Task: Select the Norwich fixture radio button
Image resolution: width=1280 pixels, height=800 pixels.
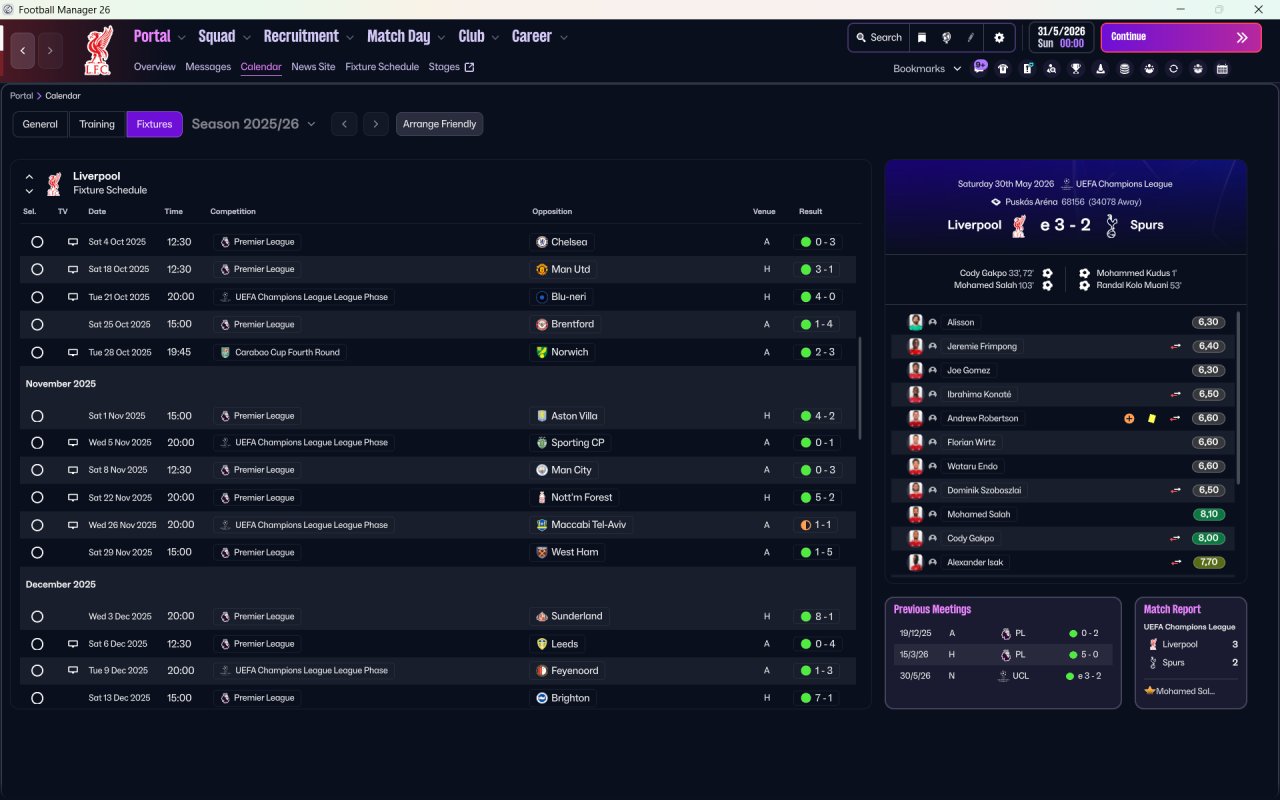Action: [37, 353]
